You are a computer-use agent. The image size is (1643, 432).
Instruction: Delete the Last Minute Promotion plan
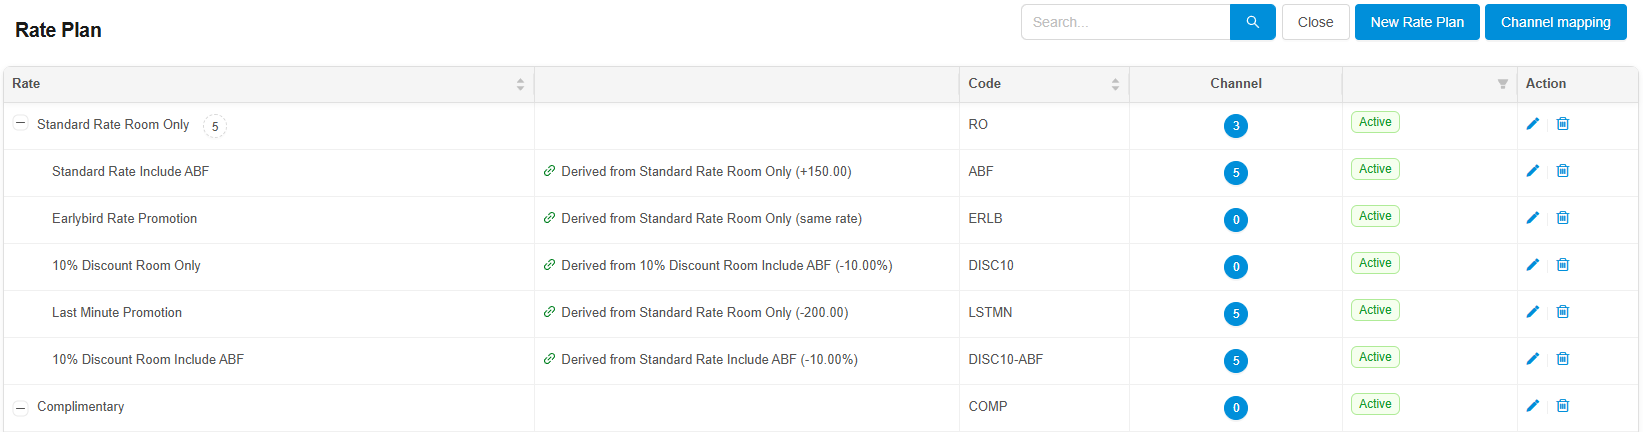pyautogui.click(x=1563, y=312)
